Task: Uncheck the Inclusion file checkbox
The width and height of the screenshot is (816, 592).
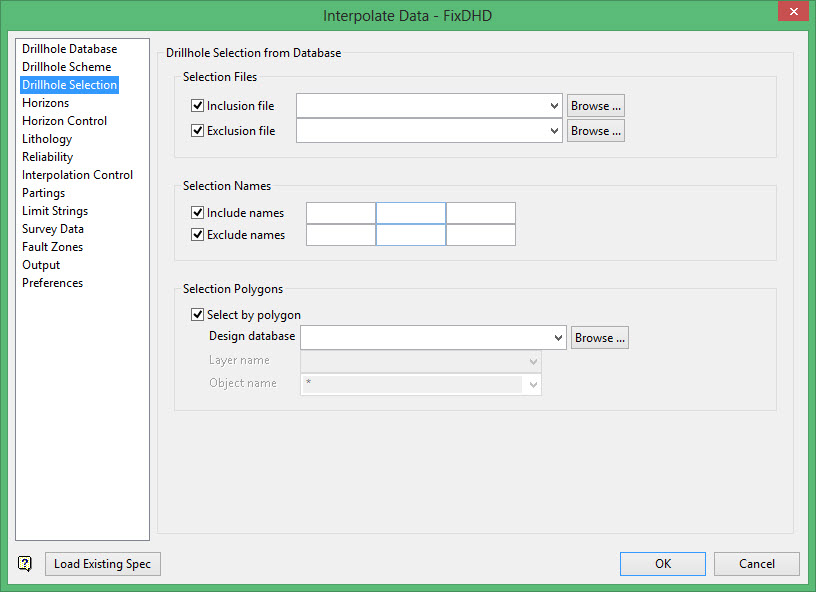Action: tap(197, 106)
